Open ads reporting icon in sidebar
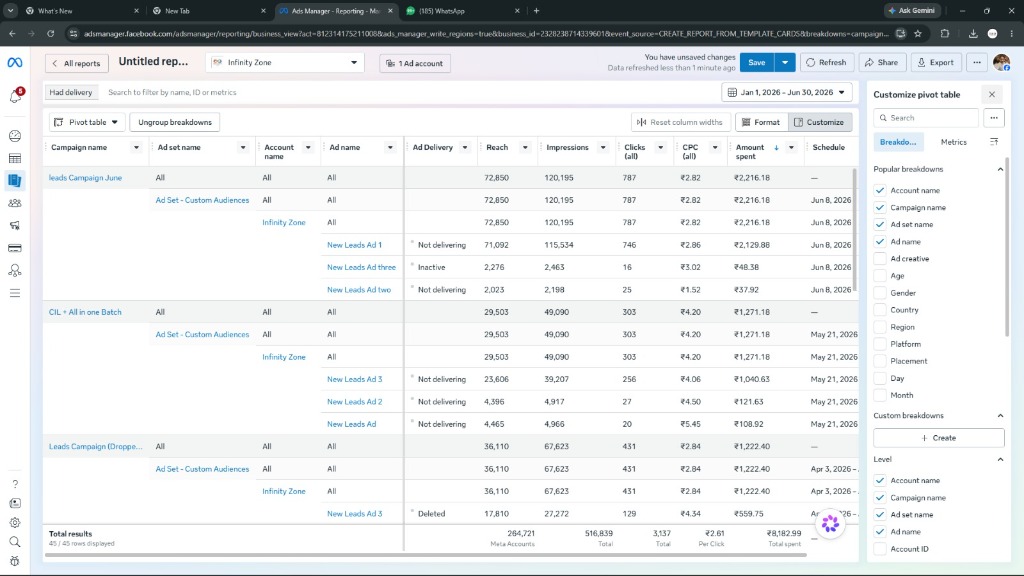 (x=15, y=180)
